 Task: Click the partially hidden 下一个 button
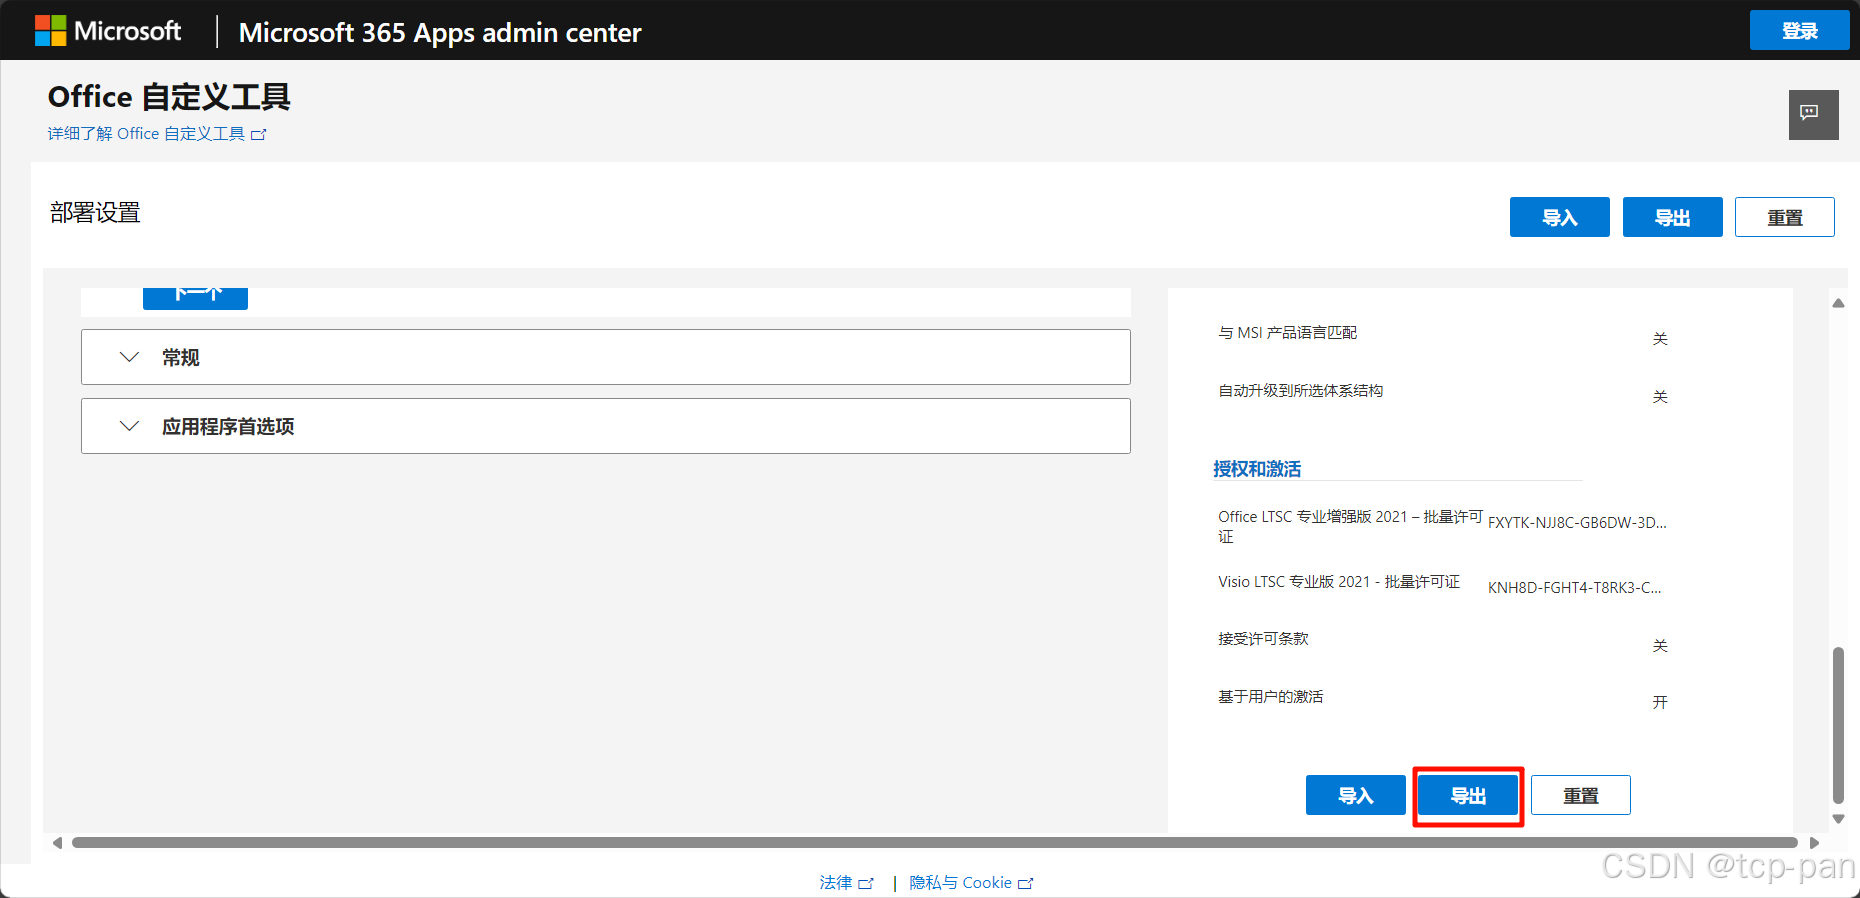[x=195, y=298]
